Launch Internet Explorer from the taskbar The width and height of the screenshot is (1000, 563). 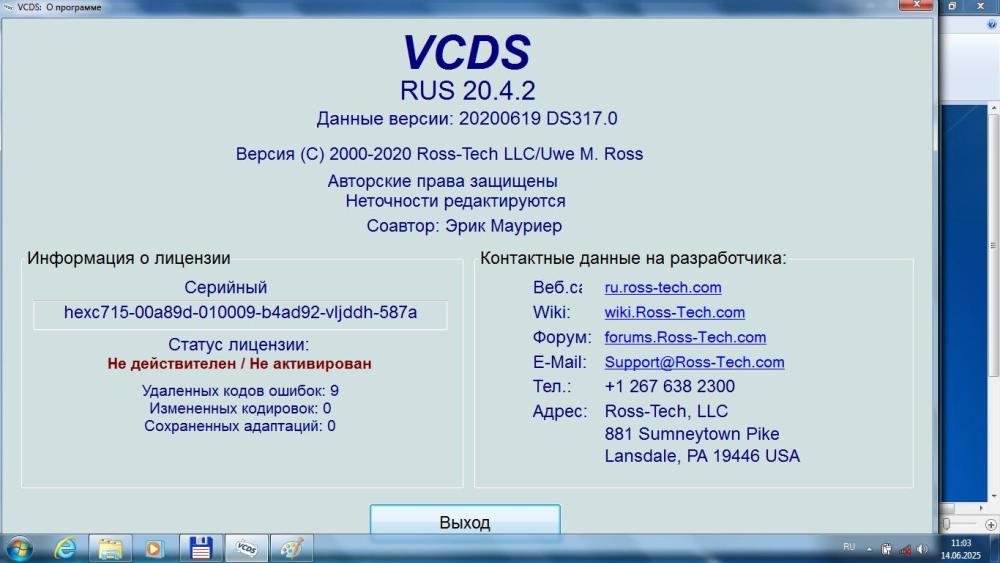[65, 548]
